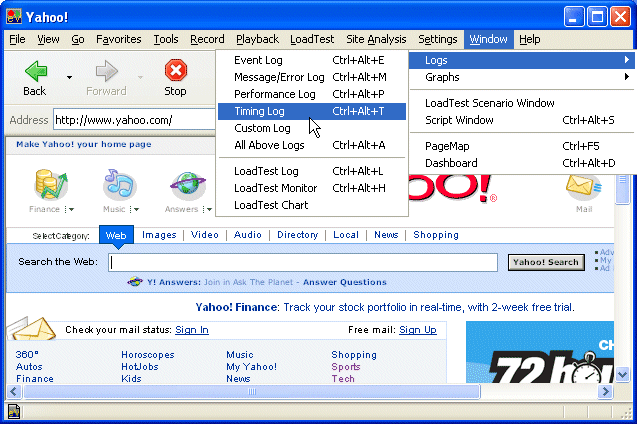Select Message/Error Log entry
The width and height of the screenshot is (637, 424).
coord(312,77)
